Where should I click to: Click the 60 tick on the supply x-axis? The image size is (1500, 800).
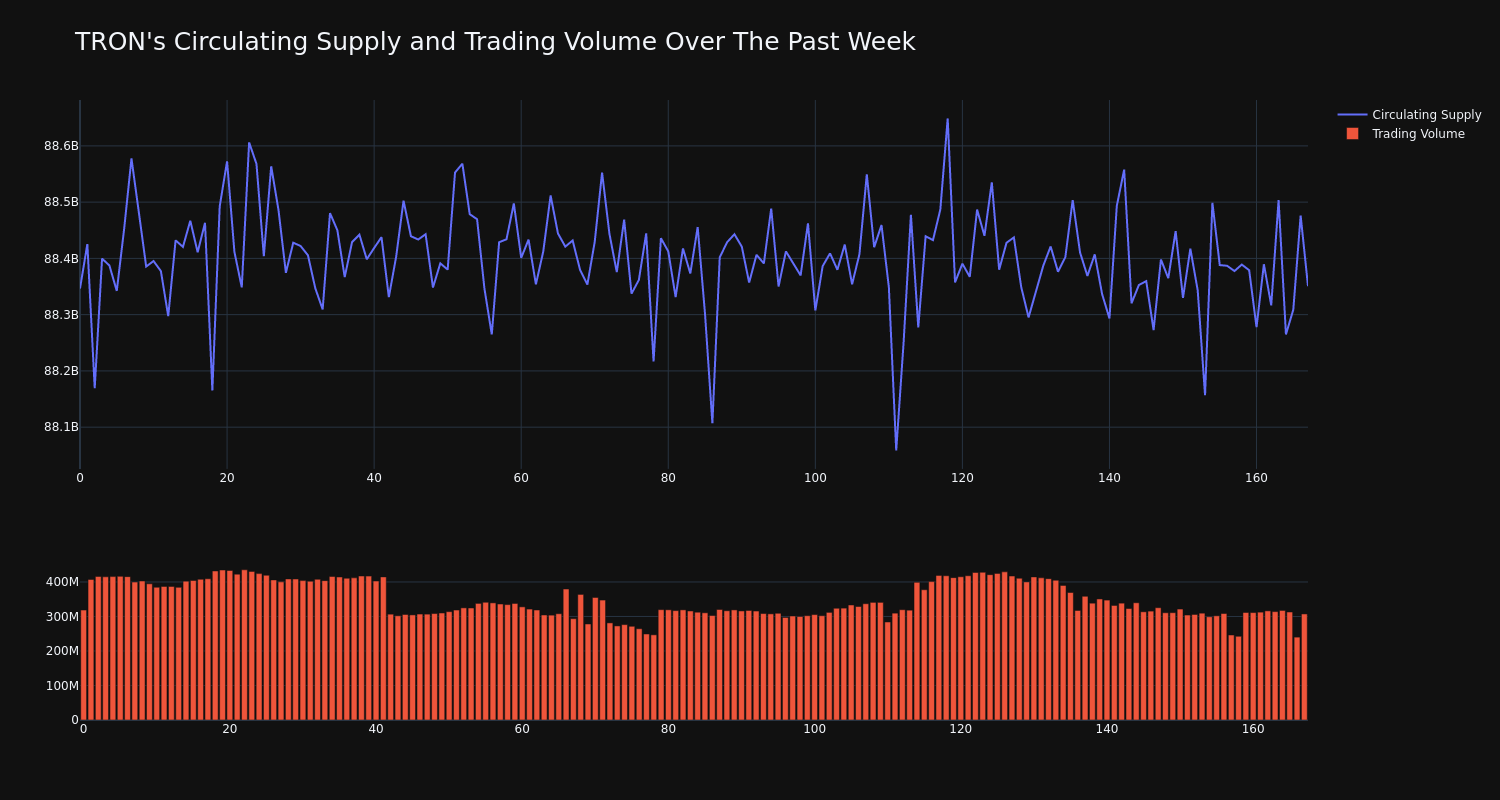tap(521, 478)
